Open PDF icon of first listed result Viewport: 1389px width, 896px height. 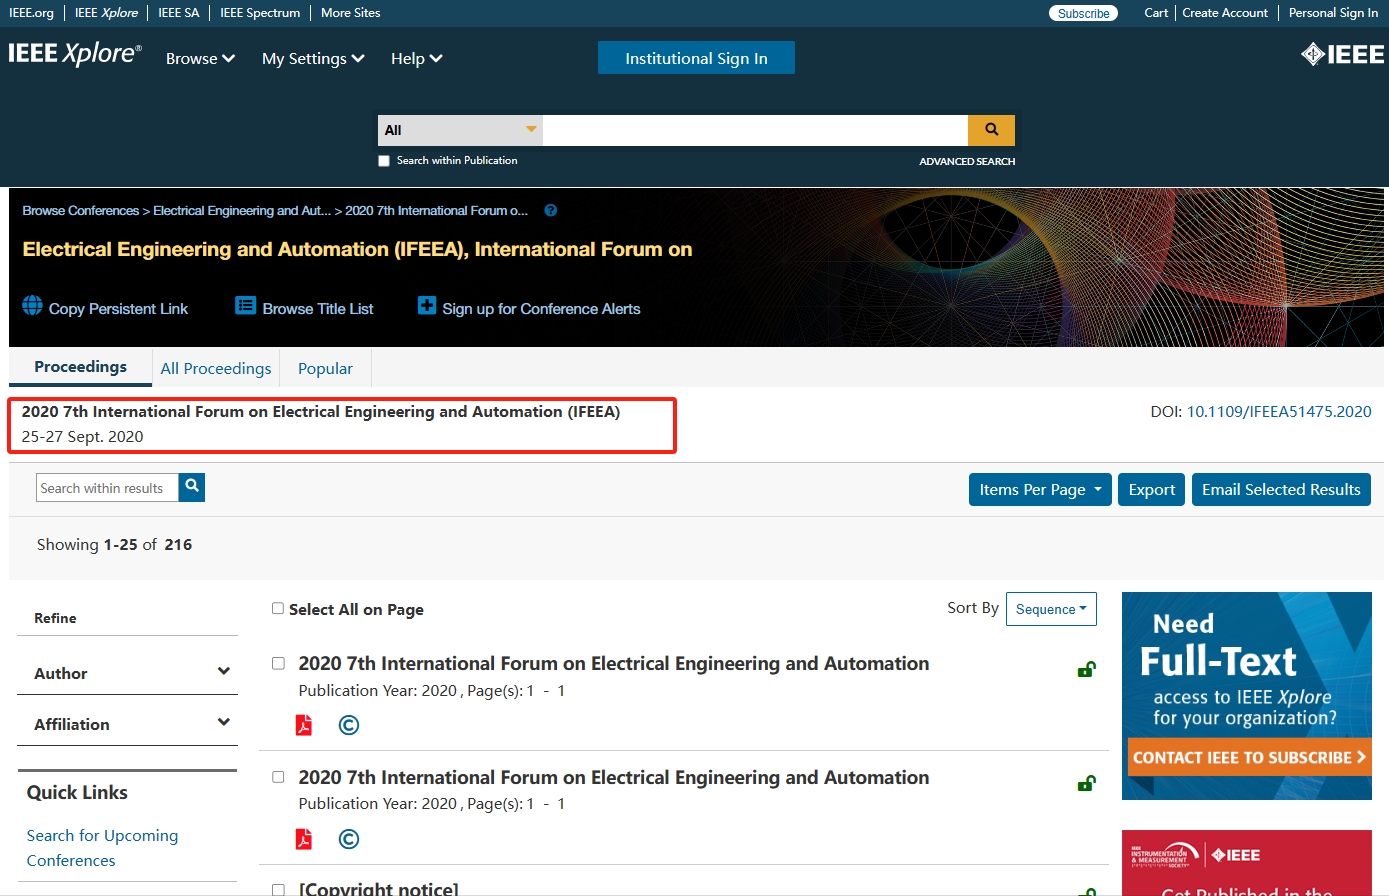tap(304, 725)
